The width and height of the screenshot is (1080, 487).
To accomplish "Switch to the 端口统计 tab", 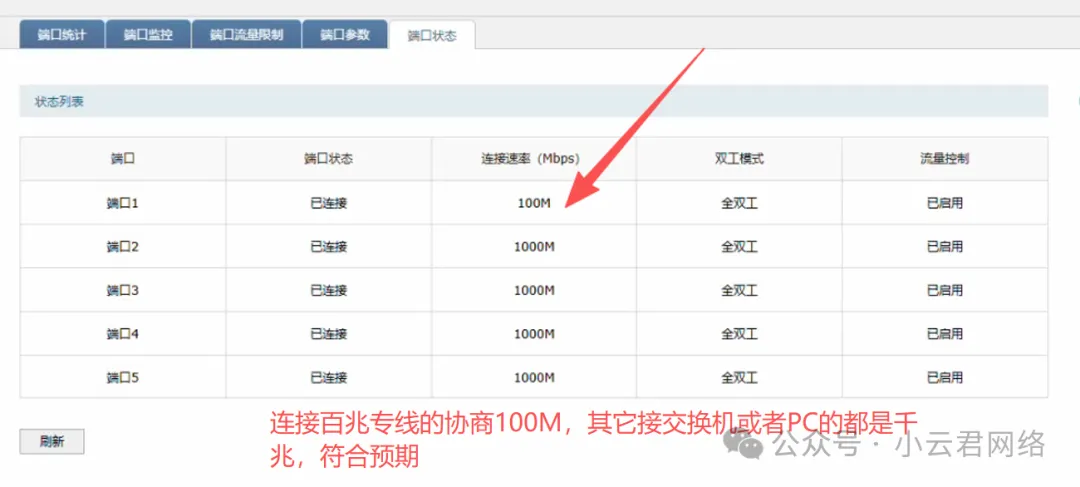I will [x=61, y=35].
